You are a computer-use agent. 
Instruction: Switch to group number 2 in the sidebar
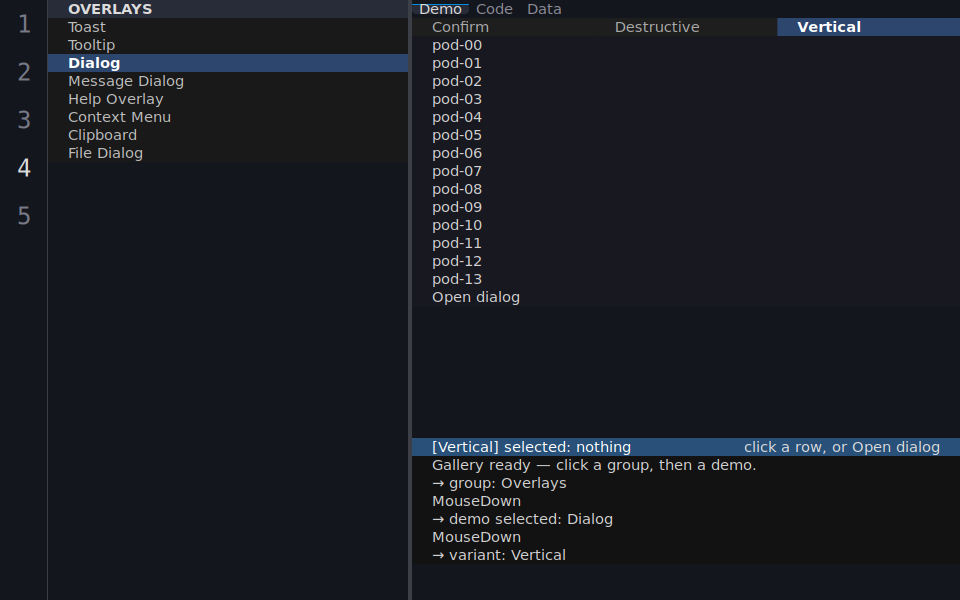pyautogui.click(x=24, y=72)
